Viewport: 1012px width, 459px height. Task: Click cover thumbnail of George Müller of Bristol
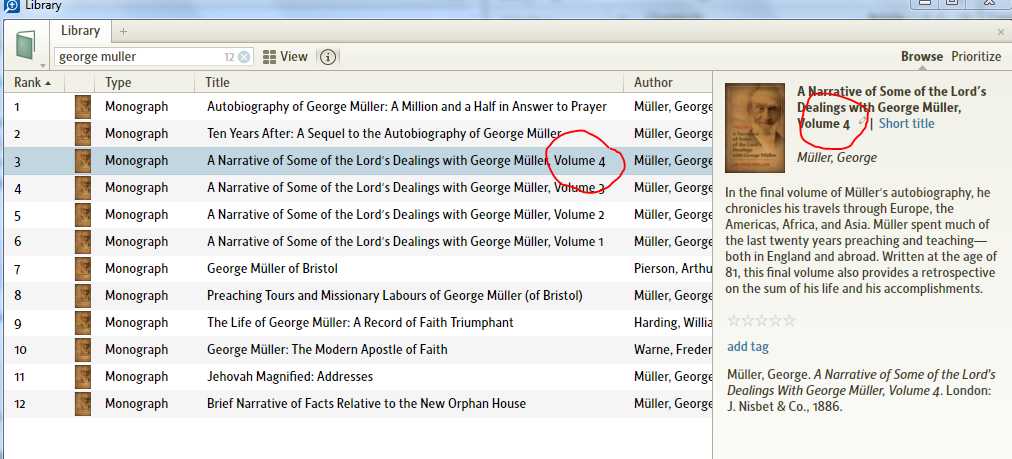tap(83, 269)
